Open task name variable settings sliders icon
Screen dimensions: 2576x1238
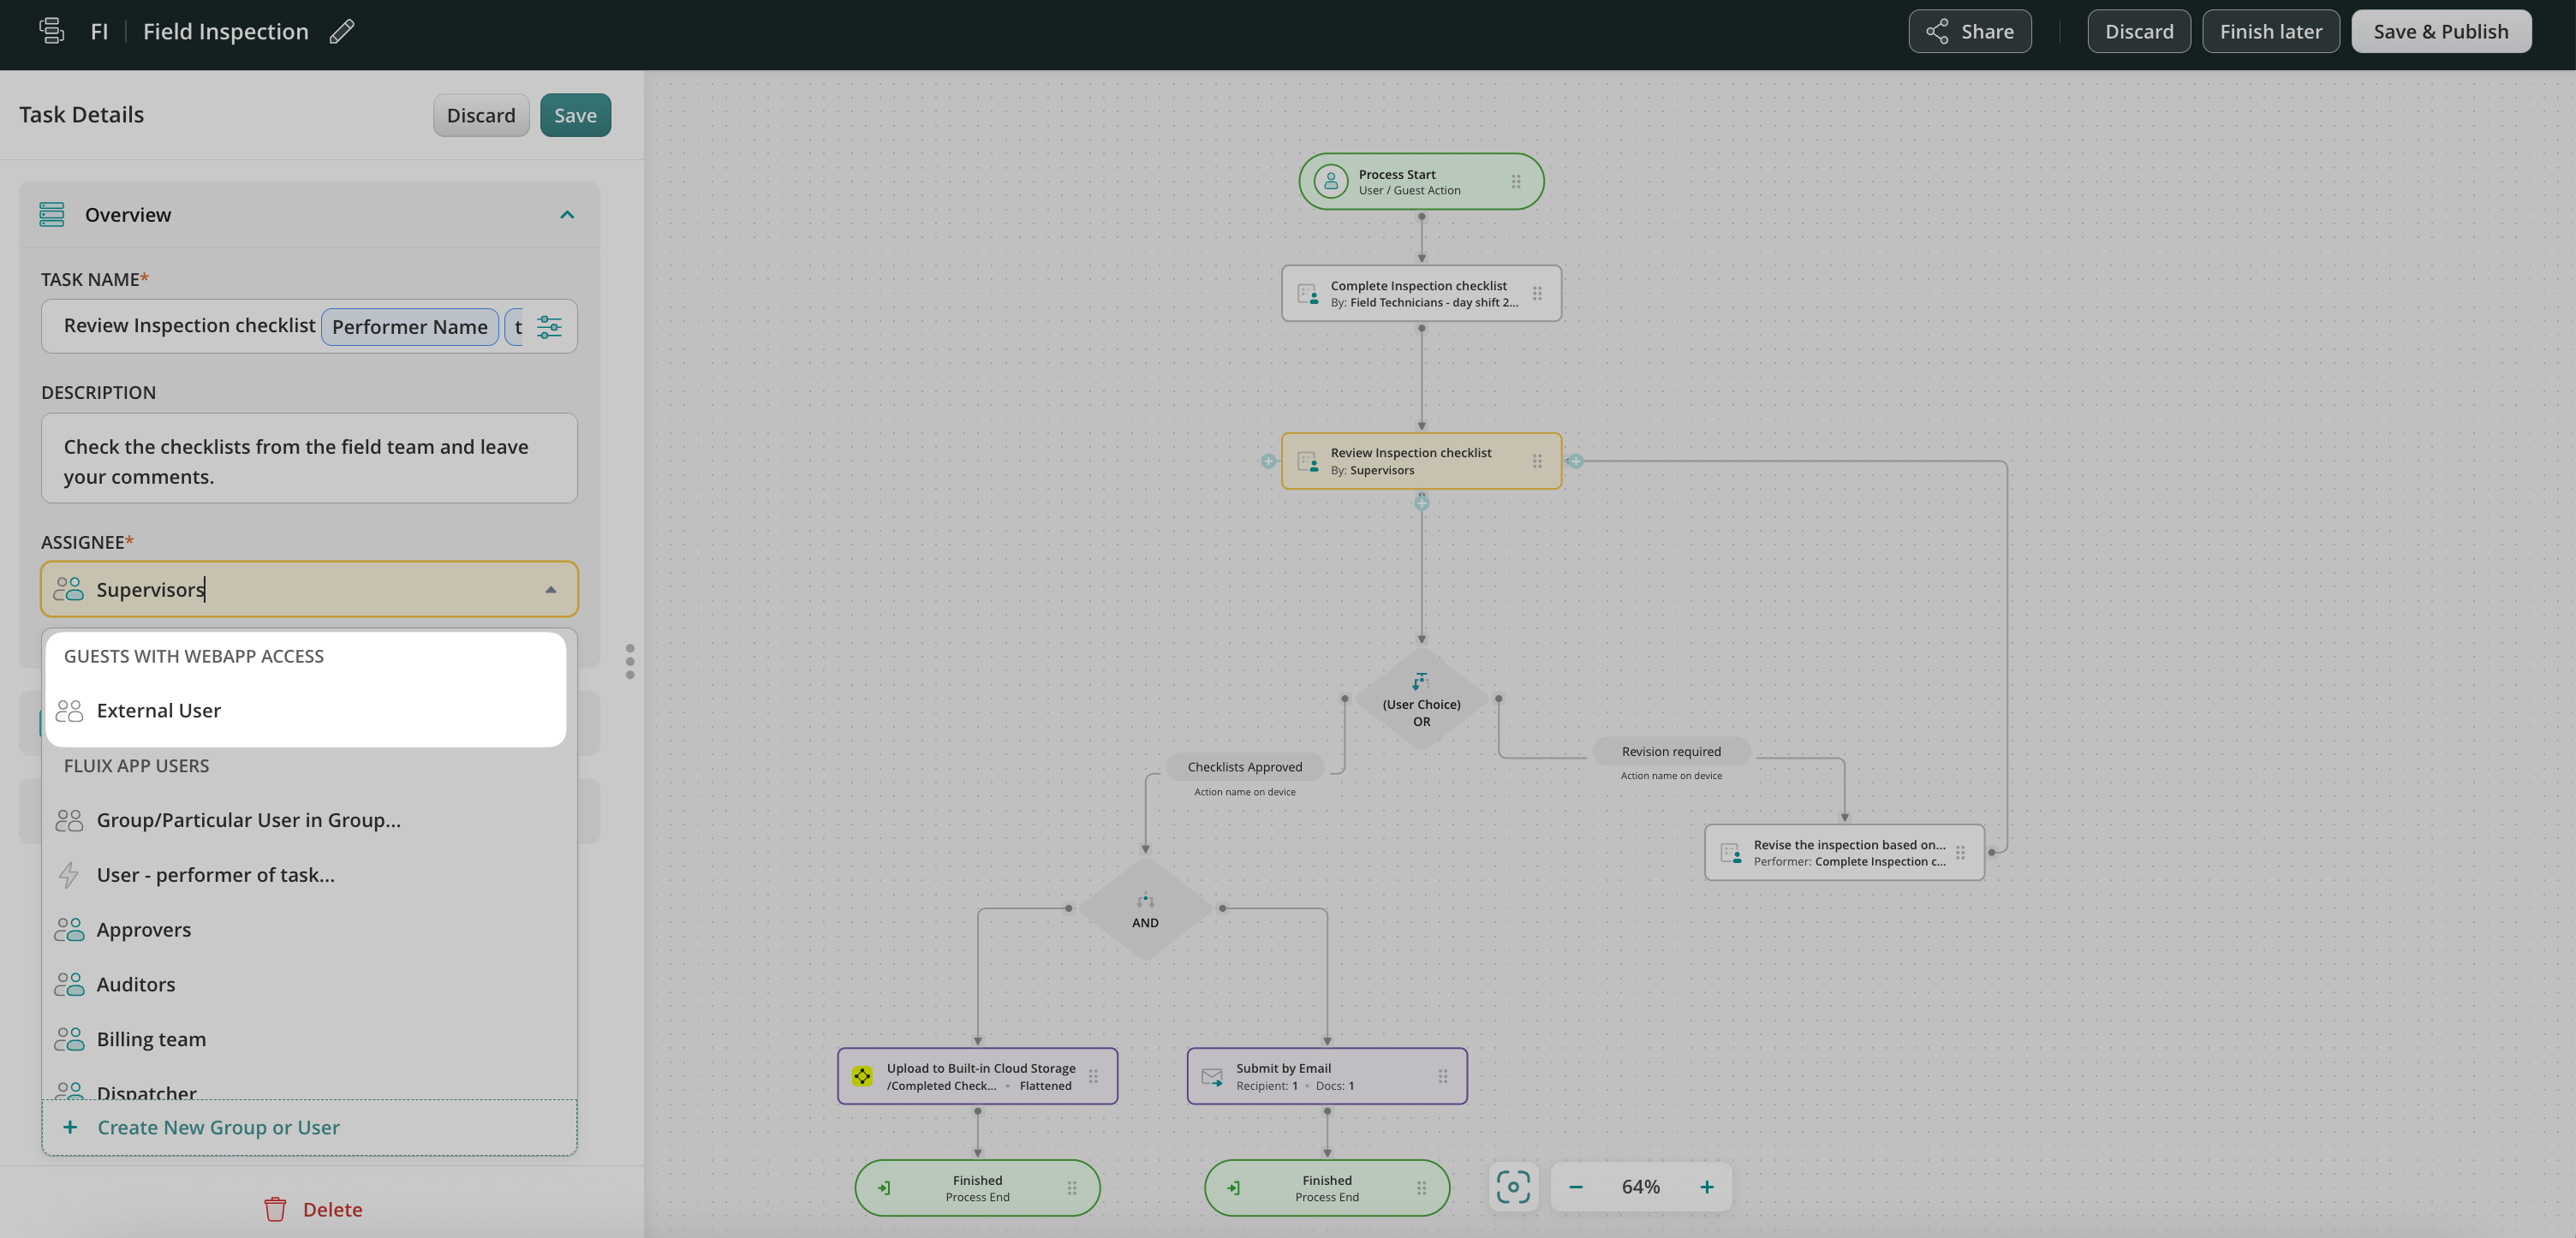click(x=549, y=327)
